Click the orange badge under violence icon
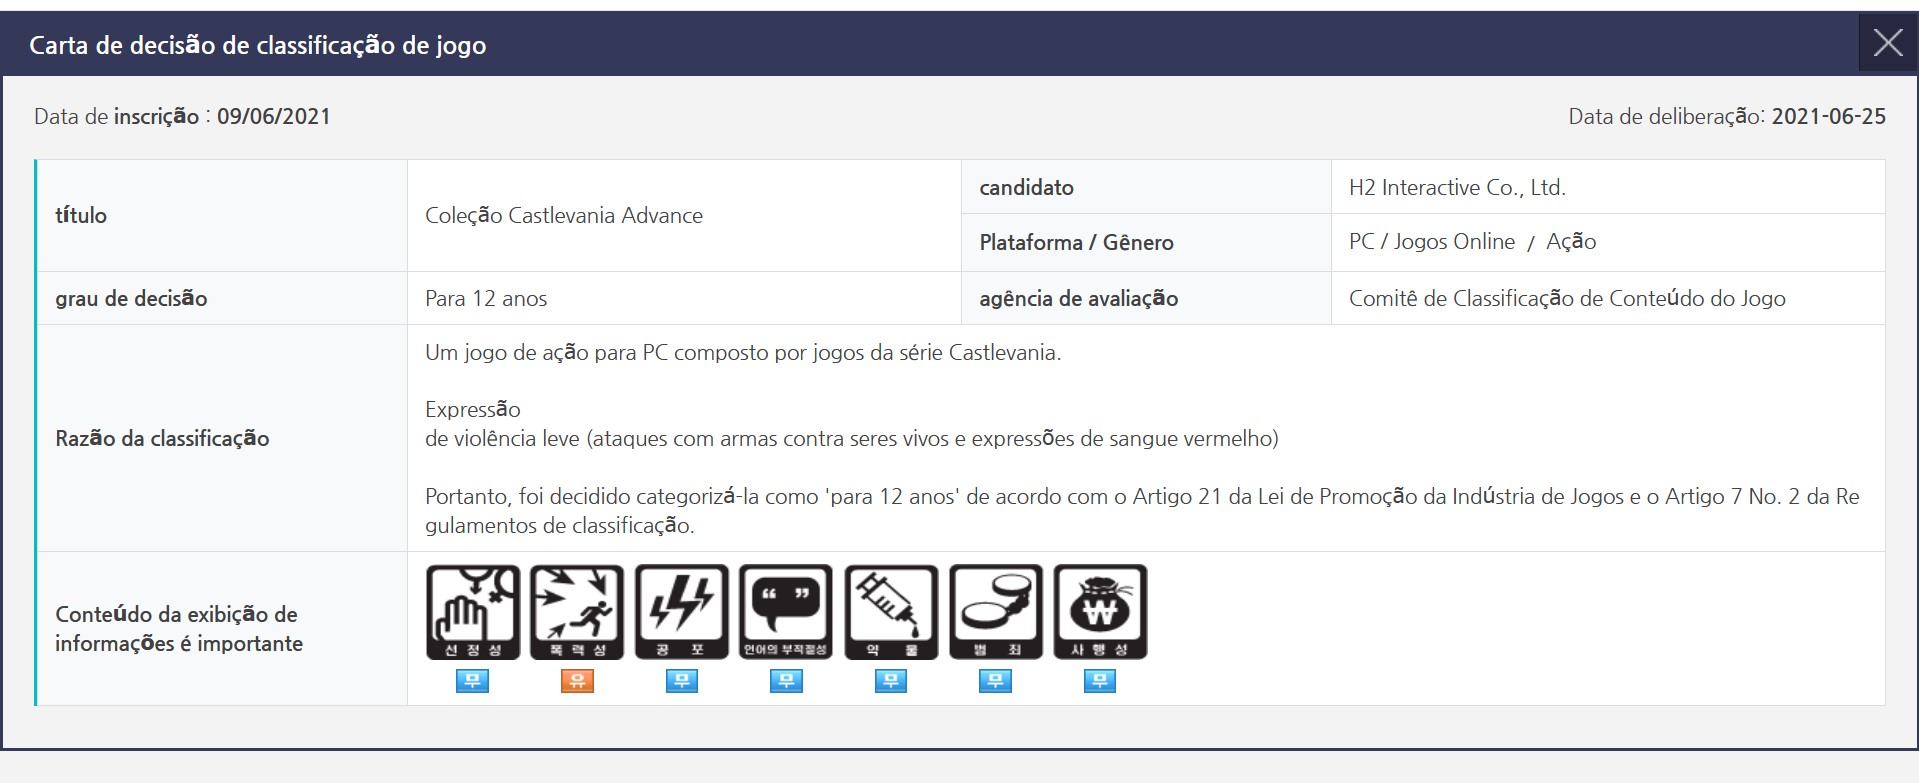The image size is (1919, 783). 577,681
